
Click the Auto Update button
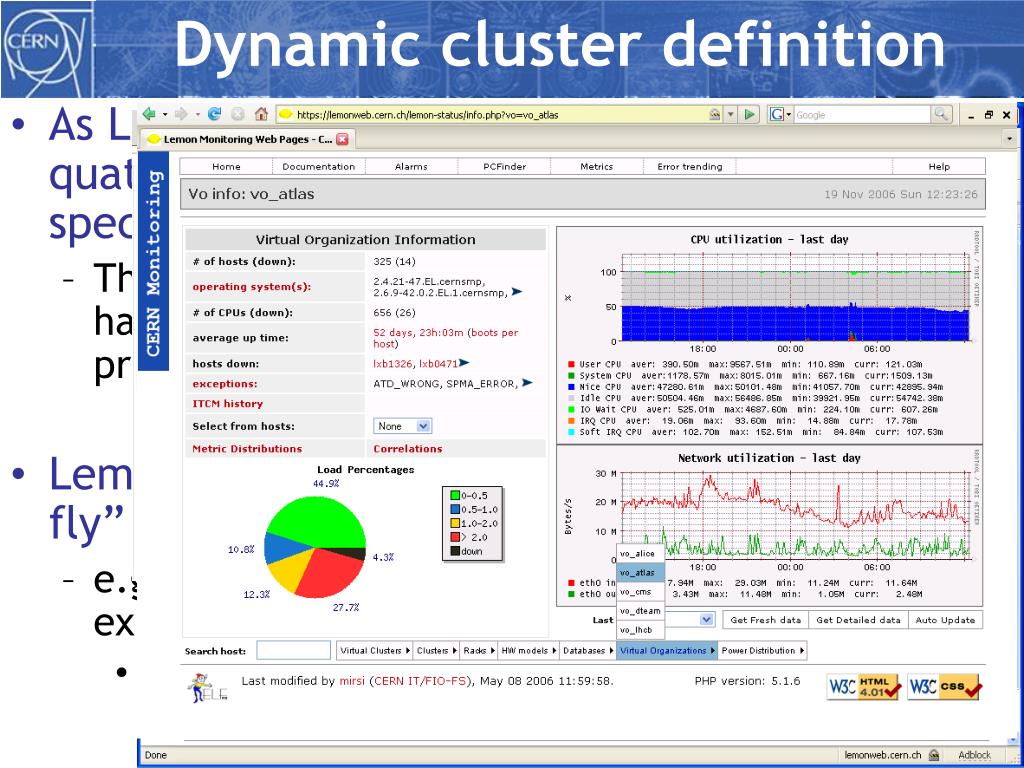pos(945,620)
